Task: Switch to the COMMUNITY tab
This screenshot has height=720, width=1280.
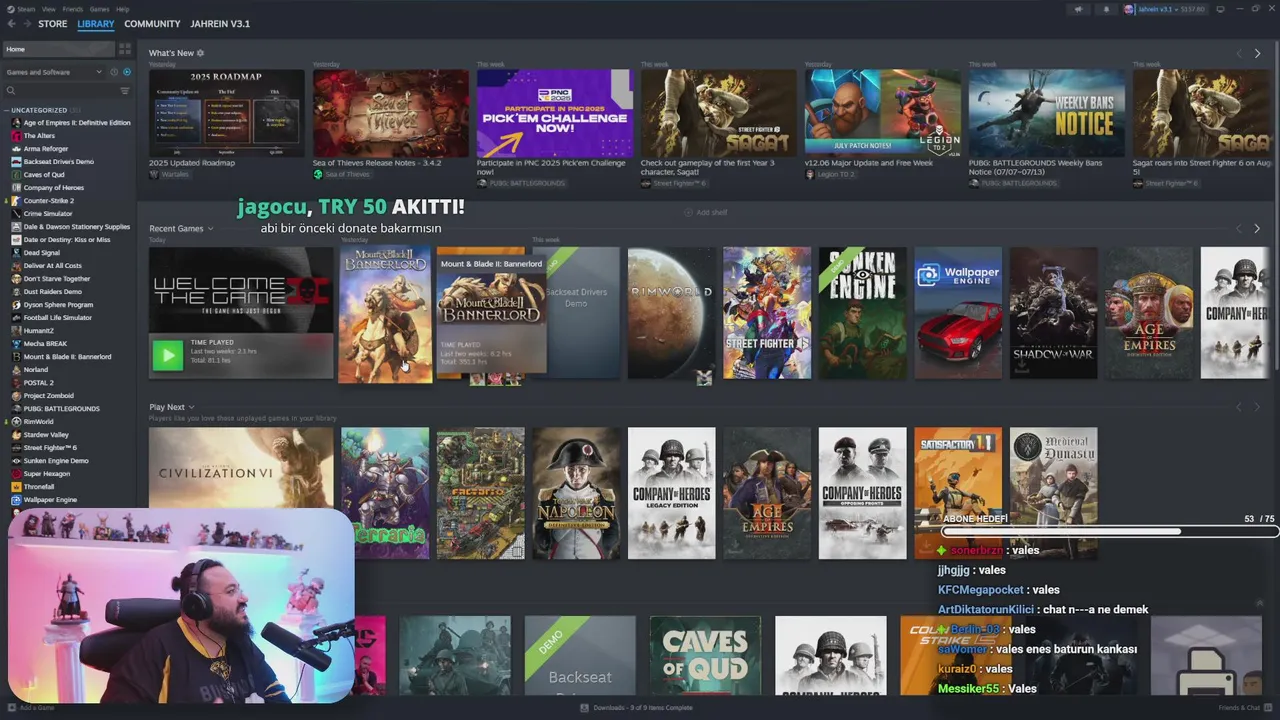Action: (152, 24)
